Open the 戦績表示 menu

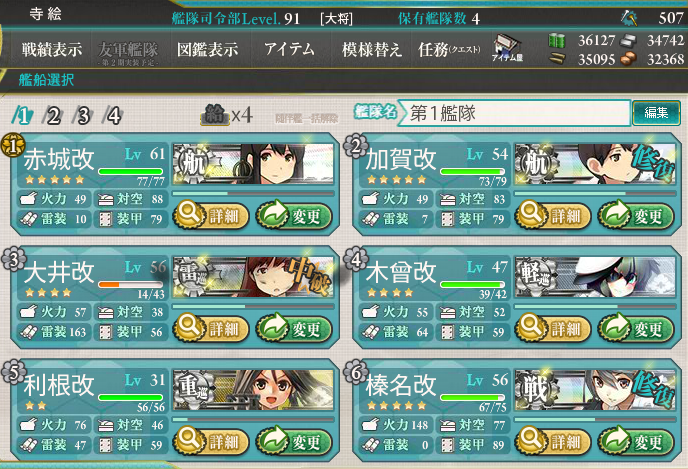pos(52,49)
